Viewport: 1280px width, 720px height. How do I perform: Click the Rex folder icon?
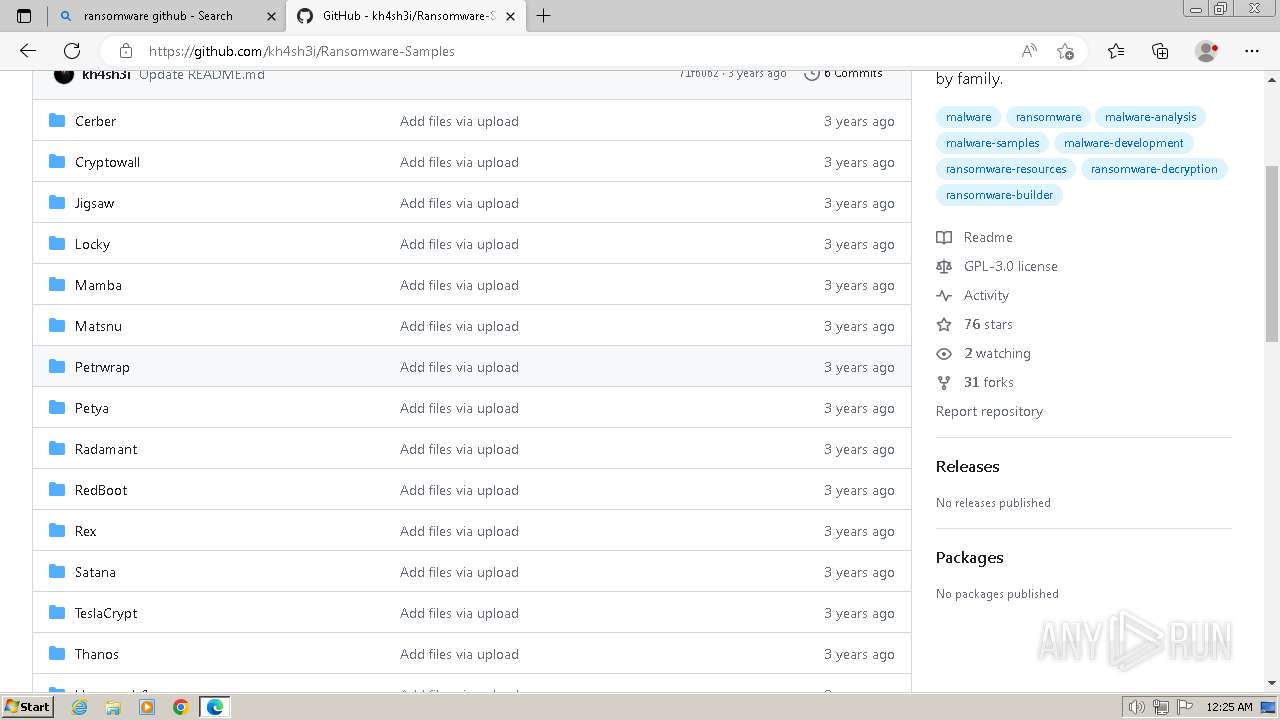point(57,531)
